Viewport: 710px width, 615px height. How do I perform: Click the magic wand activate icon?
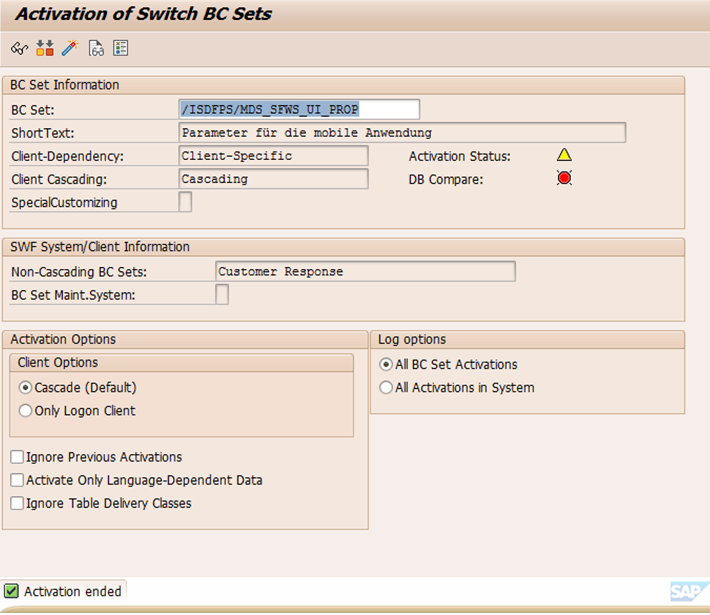(70, 48)
